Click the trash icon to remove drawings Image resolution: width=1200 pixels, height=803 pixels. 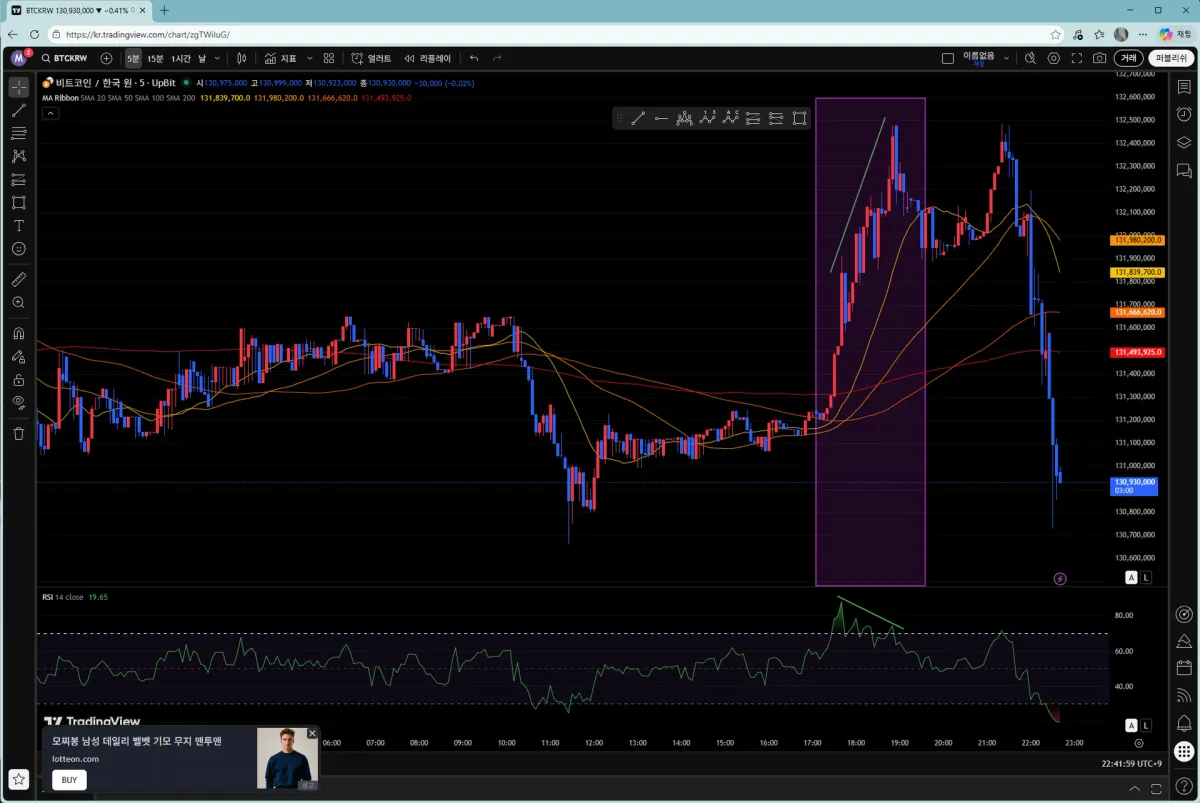(18, 433)
